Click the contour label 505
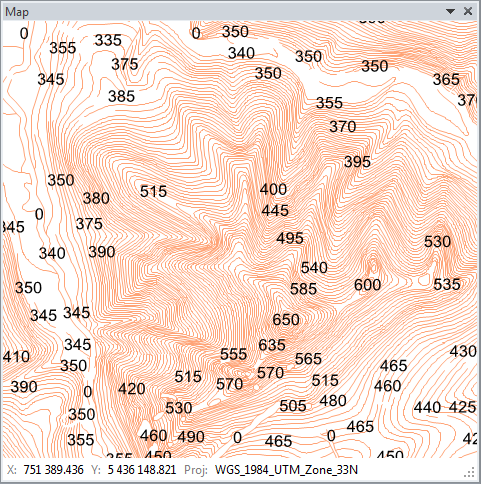This screenshot has width=481, height=484. click(293, 406)
